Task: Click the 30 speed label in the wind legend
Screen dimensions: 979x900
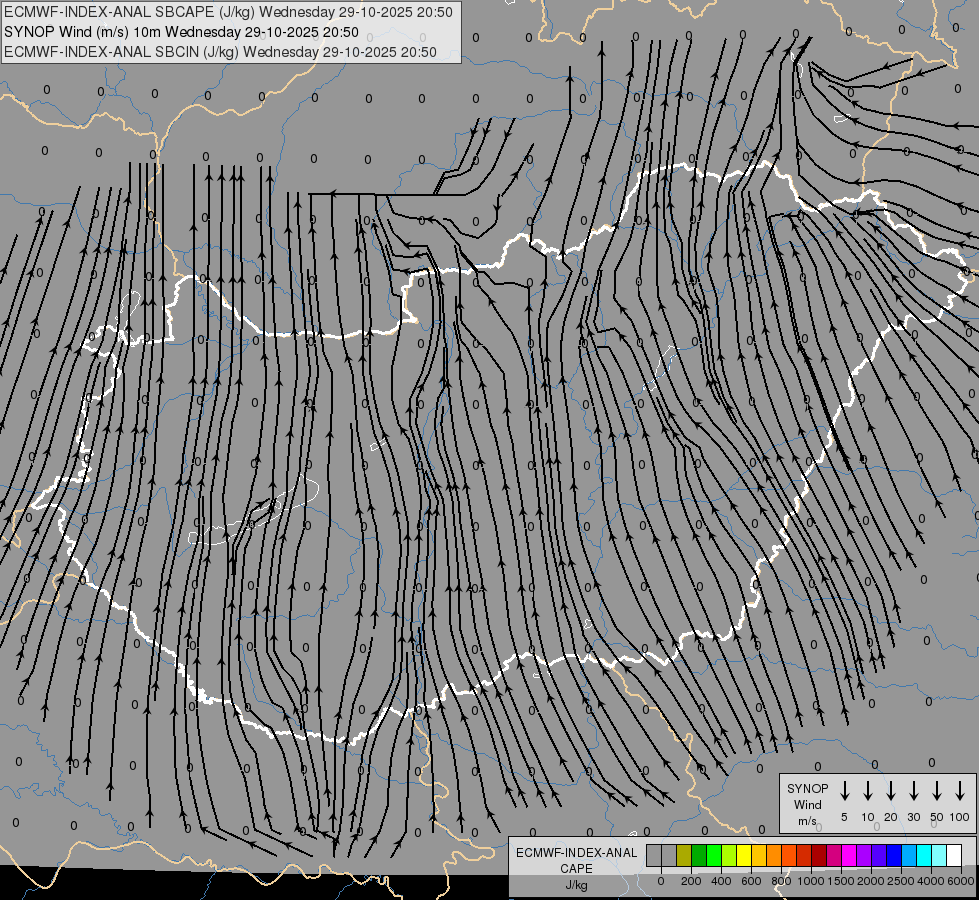Action: point(913,817)
